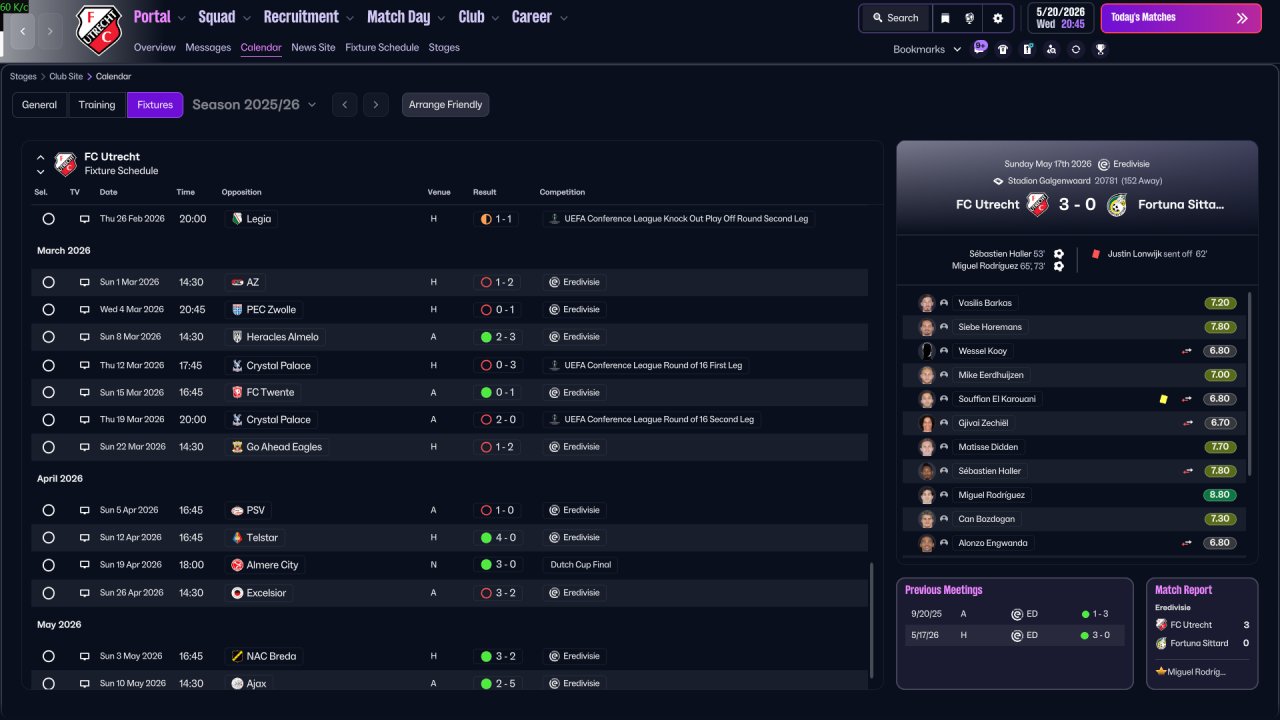
Task: Click Vasilis Barkas player portrait
Action: (x=927, y=303)
